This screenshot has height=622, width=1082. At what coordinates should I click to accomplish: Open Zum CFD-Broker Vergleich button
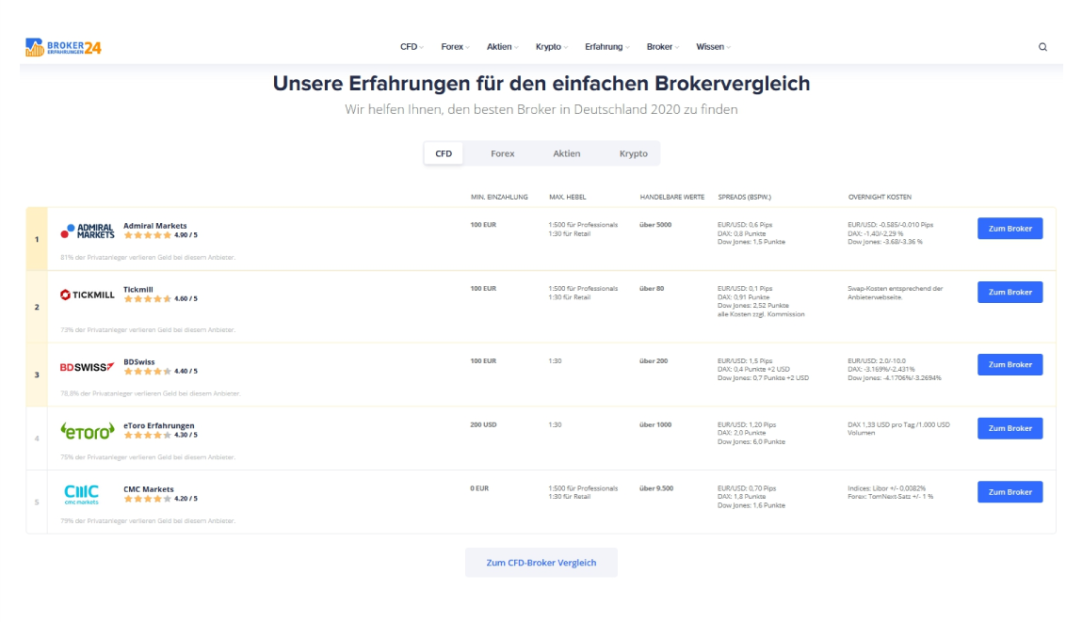(x=541, y=563)
